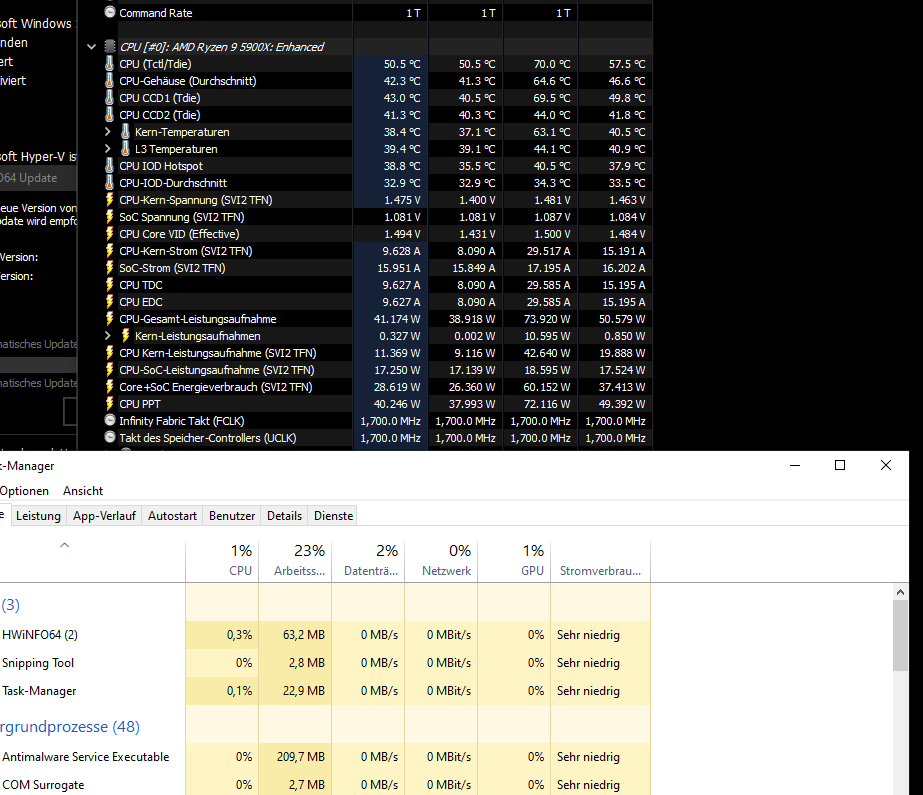Click the lightning icon of CPU-Kern-Spannung (SVI2 TFN)

click(x=109, y=199)
